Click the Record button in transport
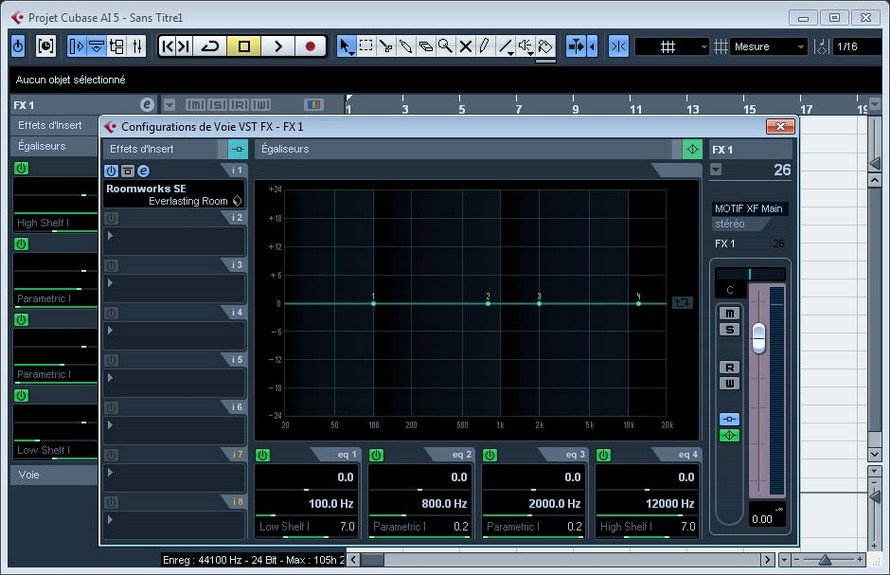The height and width of the screenshot is (575, 890). pos(310,46)
